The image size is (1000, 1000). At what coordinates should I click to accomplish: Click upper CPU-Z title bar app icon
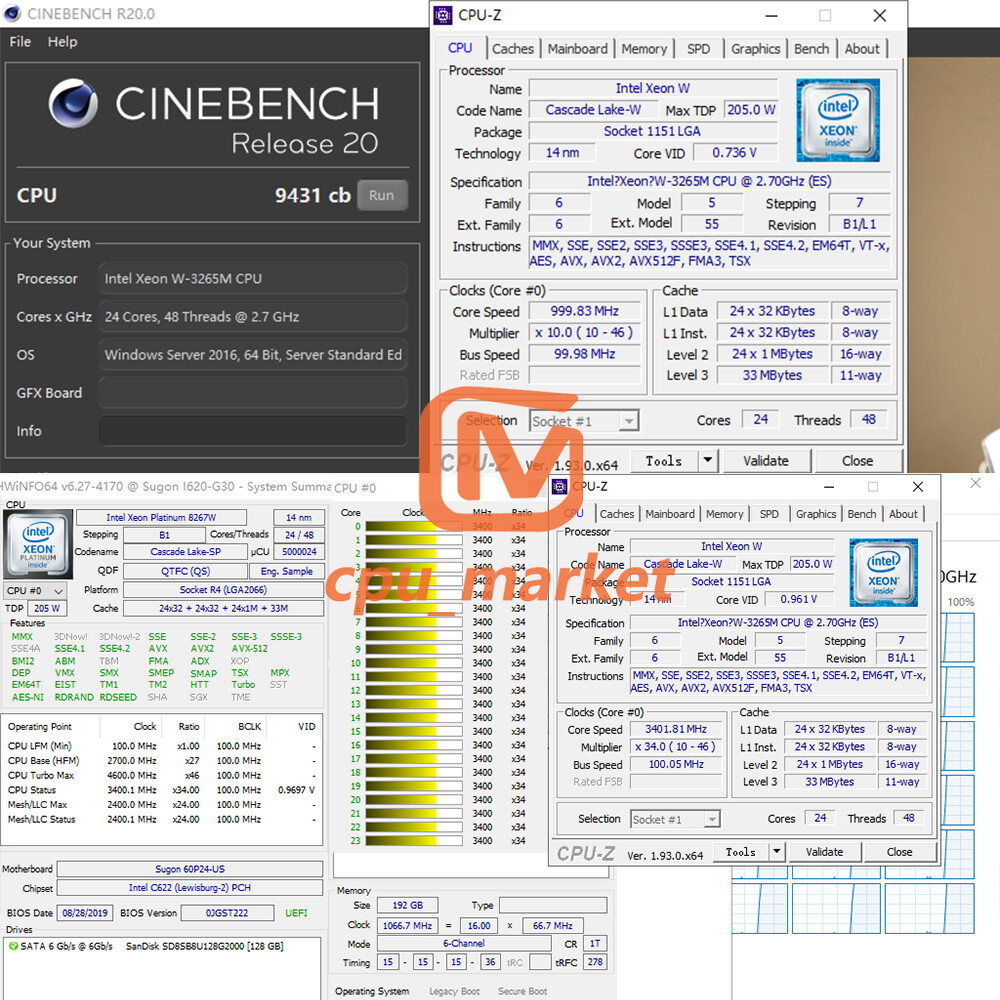(443, 15)
